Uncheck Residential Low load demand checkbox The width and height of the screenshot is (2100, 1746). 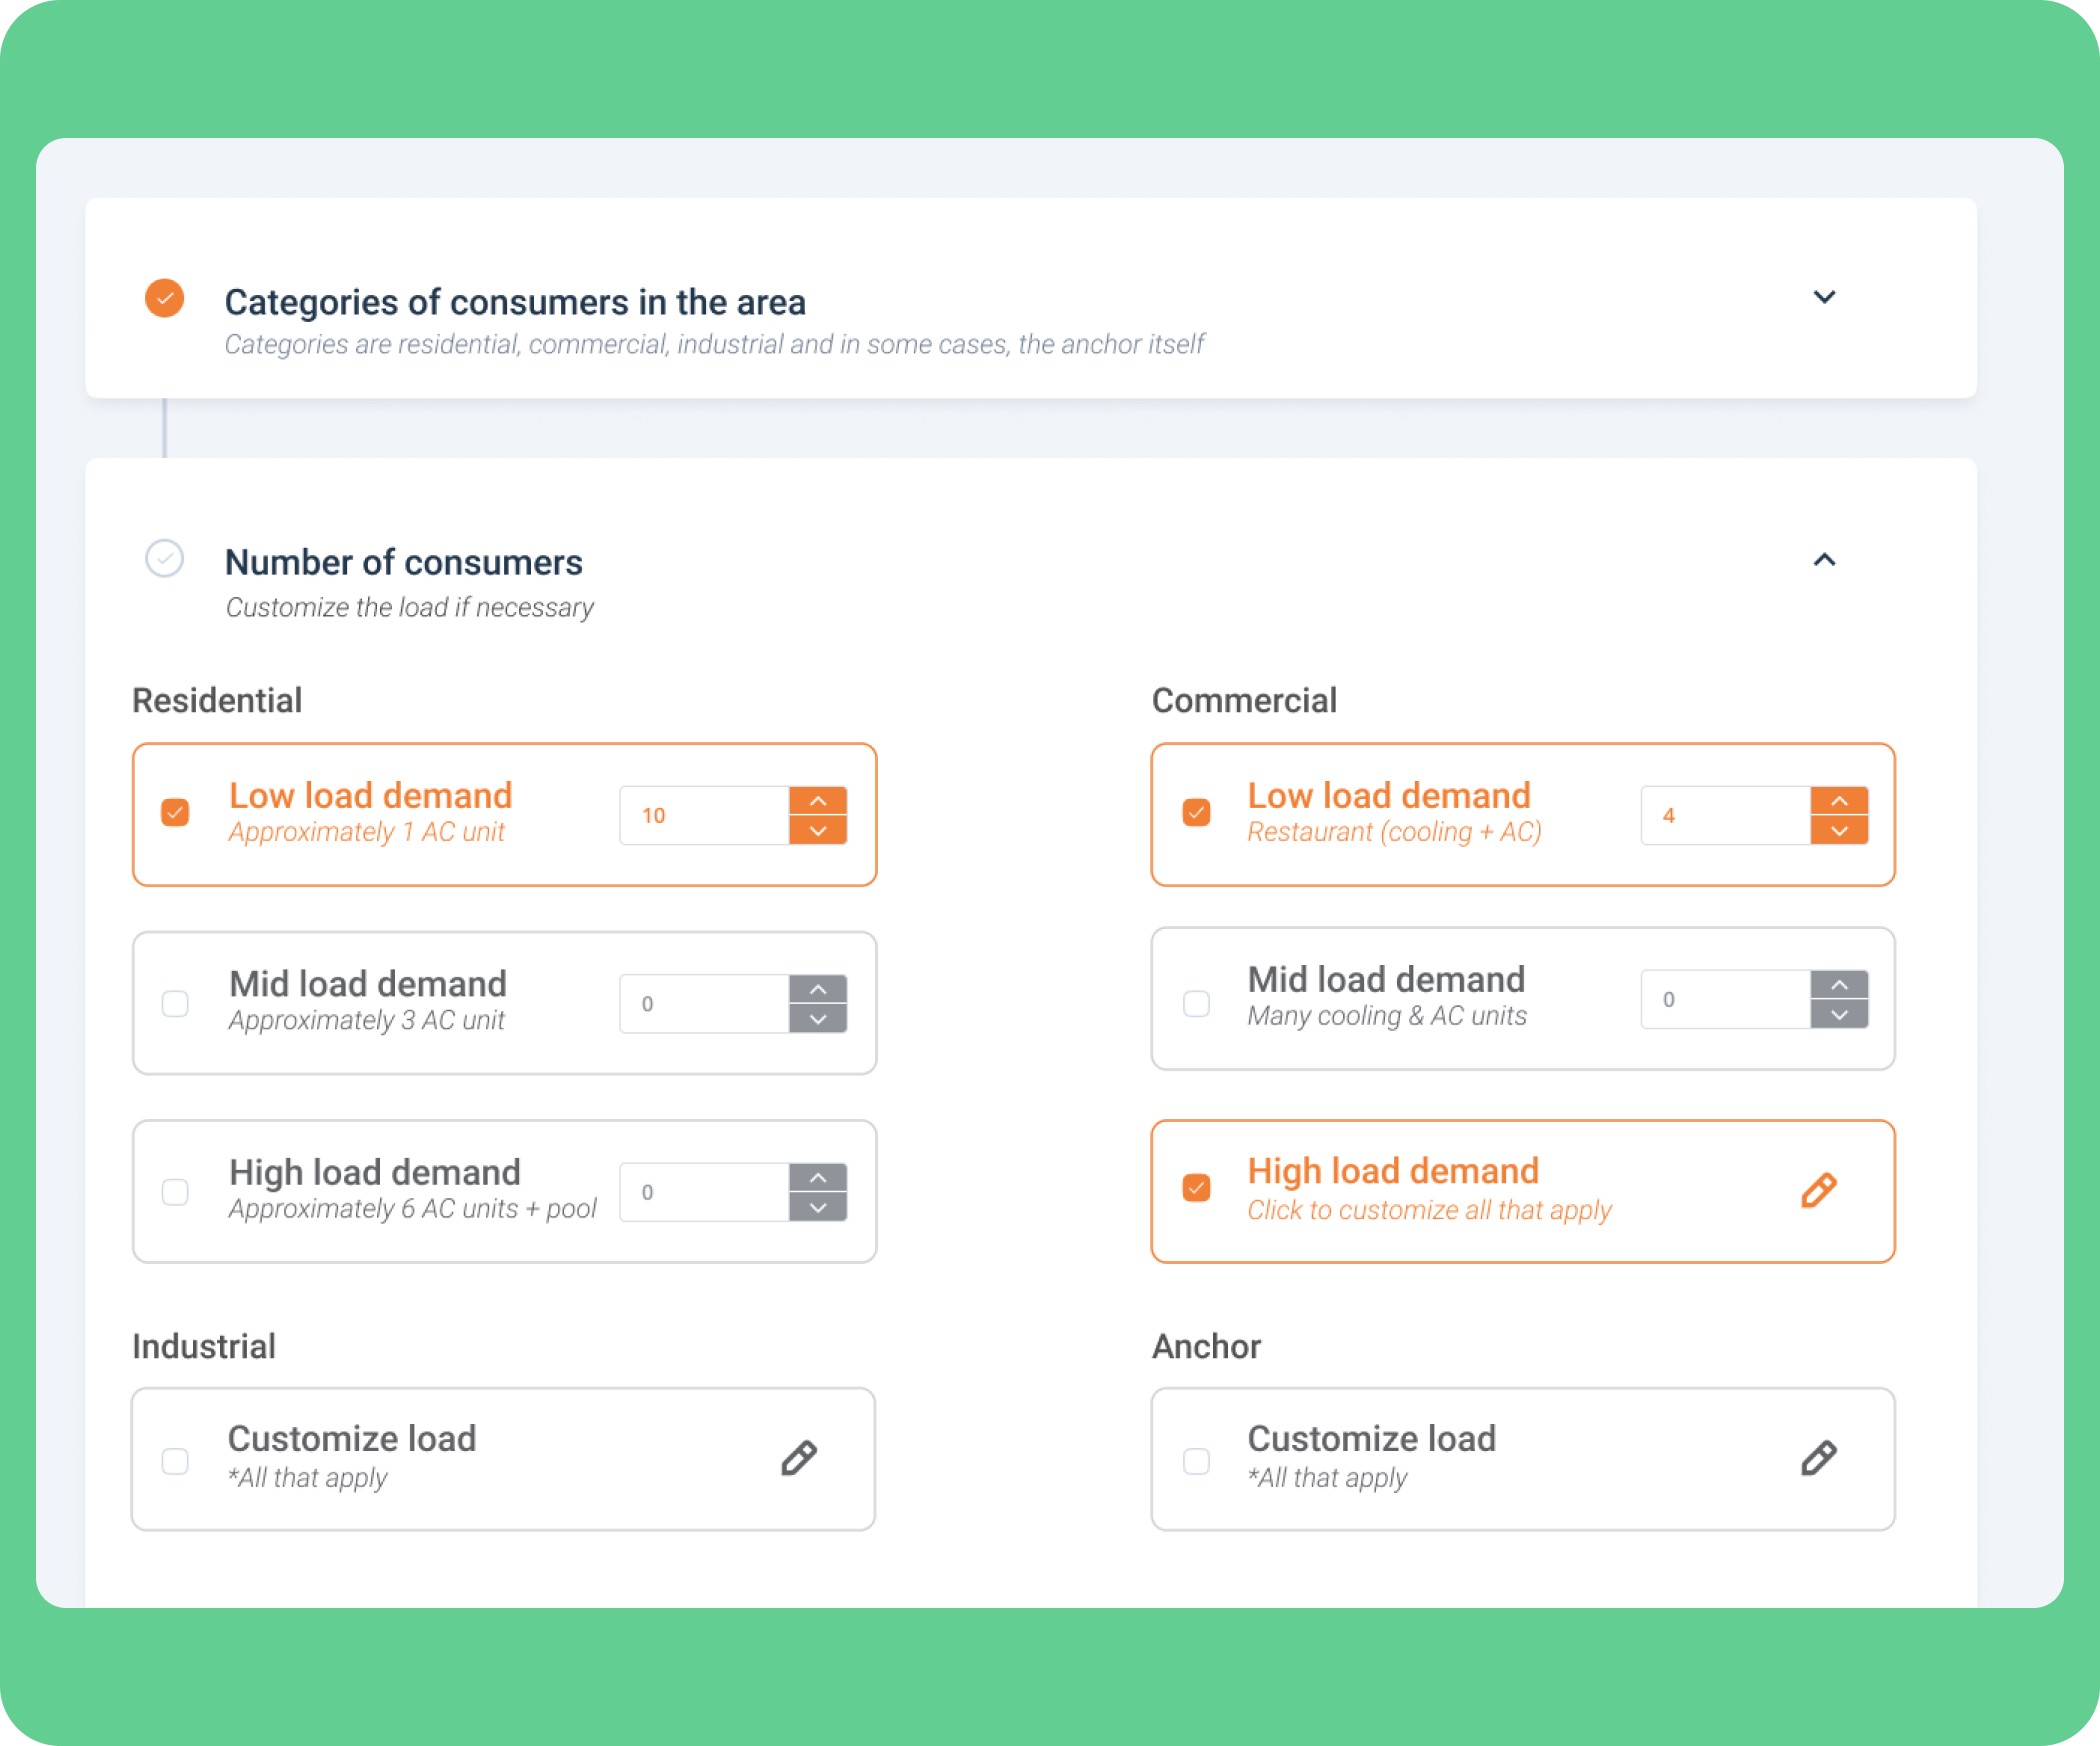(x=175, y=812)
